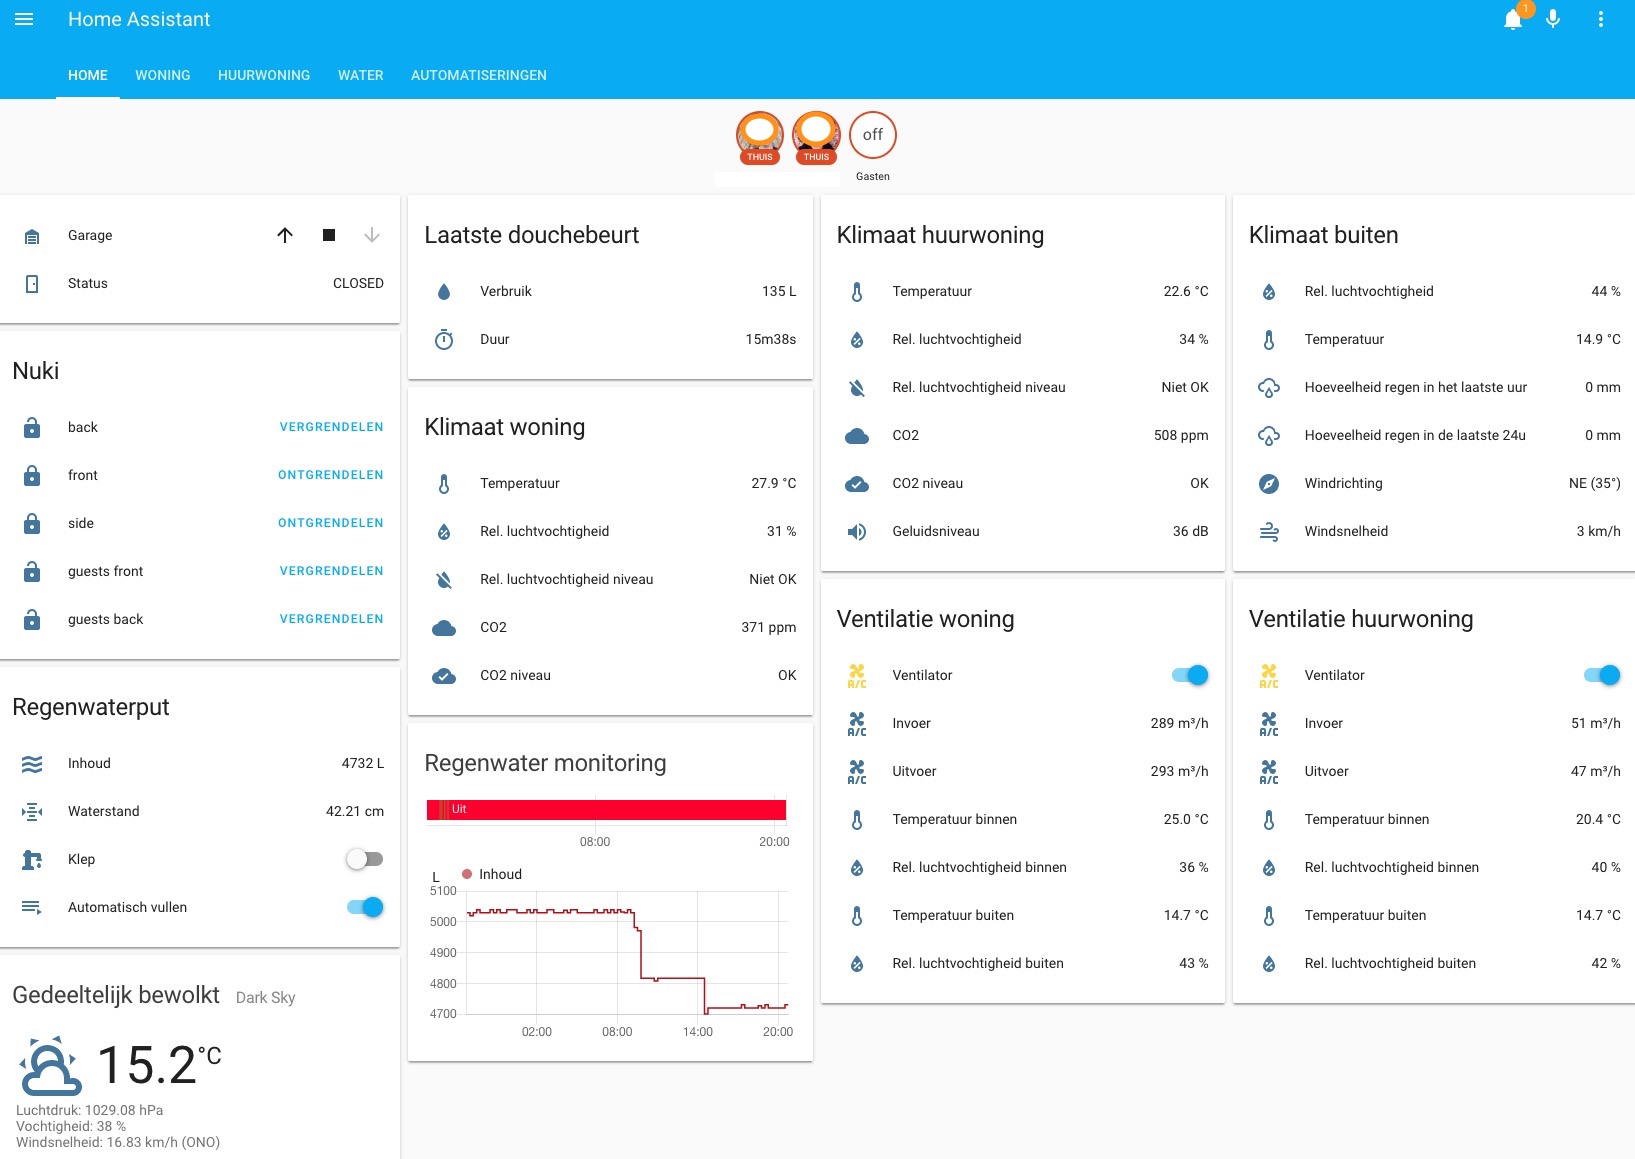Turn off Ventilatie woning Ventilator switch
Screen dimensions: 1635x1159
[1190, 675]
